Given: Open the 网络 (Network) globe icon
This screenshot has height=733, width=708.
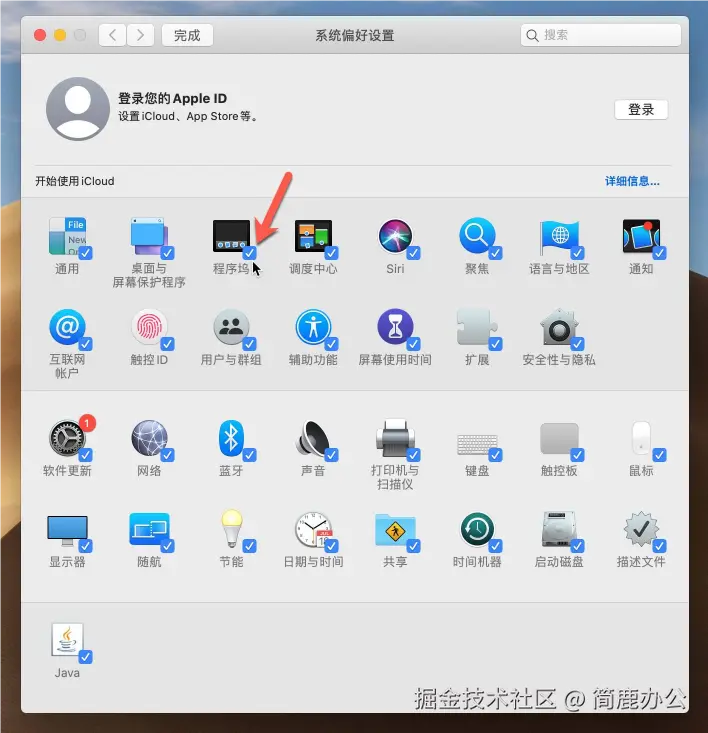Looking at the screenshot, I should click(x=149, y=438).
